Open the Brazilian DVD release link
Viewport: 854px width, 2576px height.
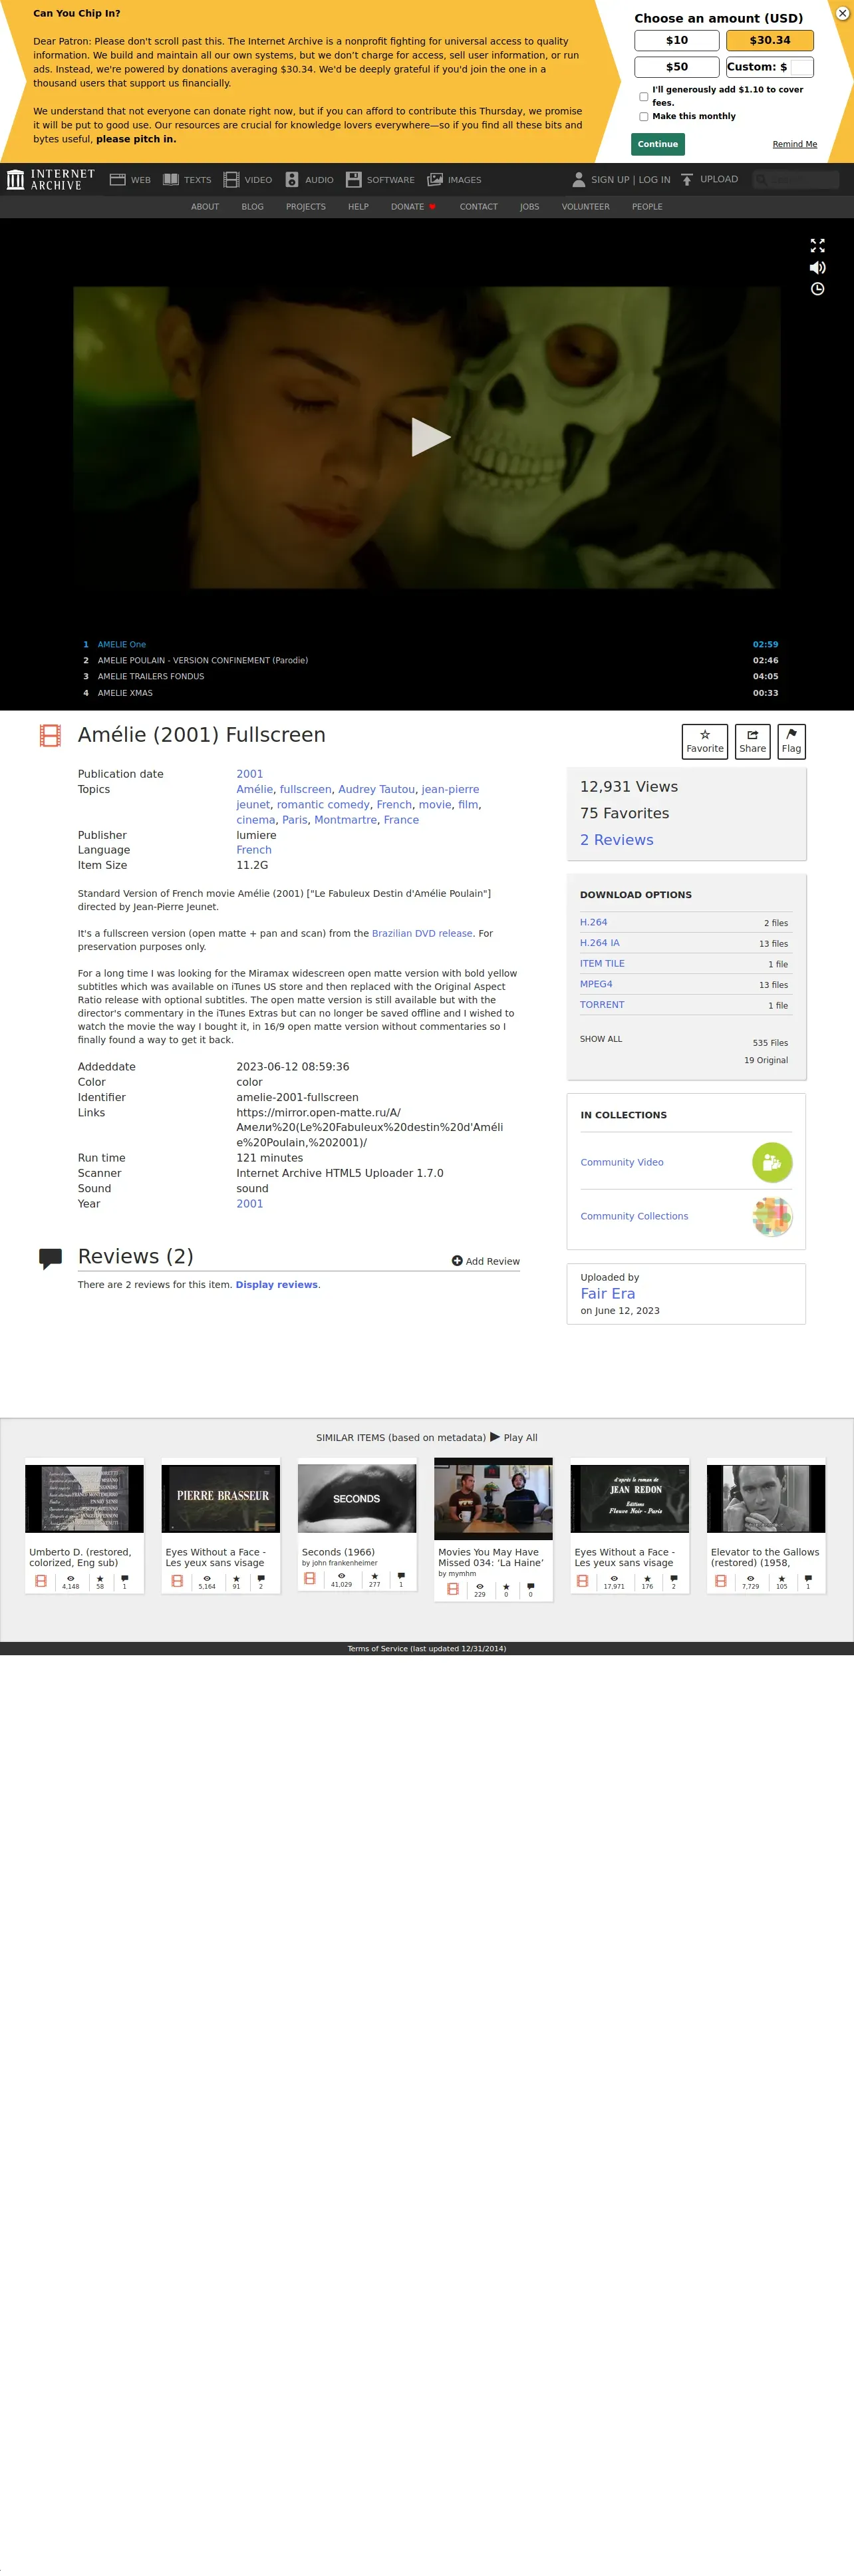click(x=422, y=934)
